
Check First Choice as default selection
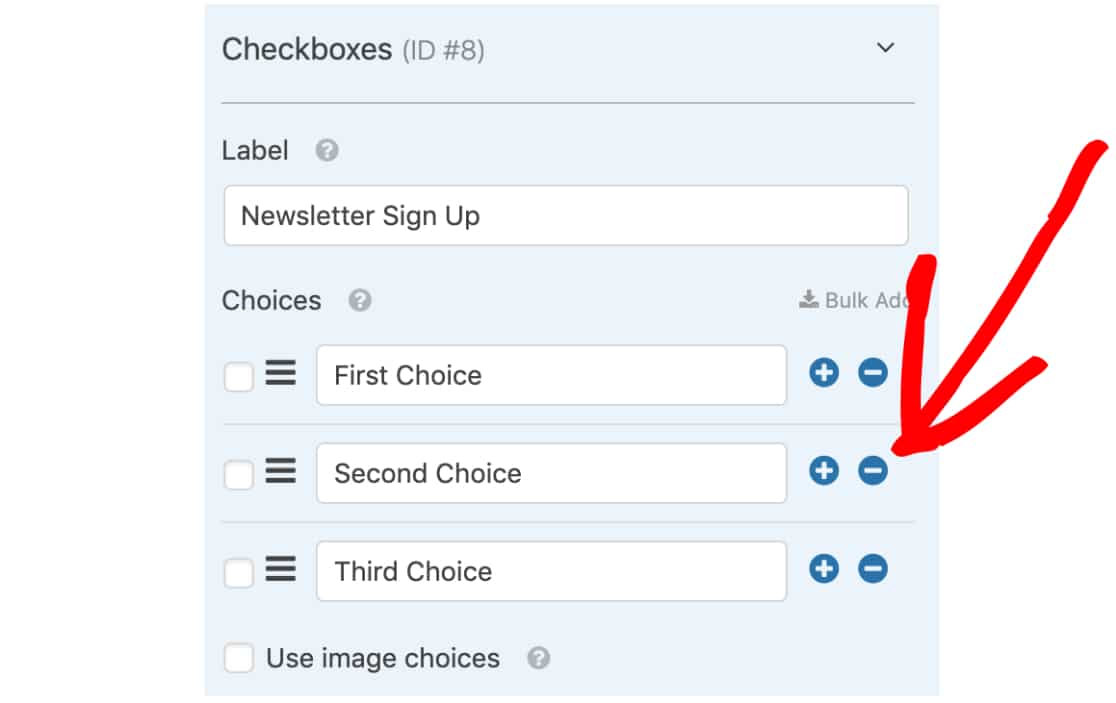(x=238, y=376)
